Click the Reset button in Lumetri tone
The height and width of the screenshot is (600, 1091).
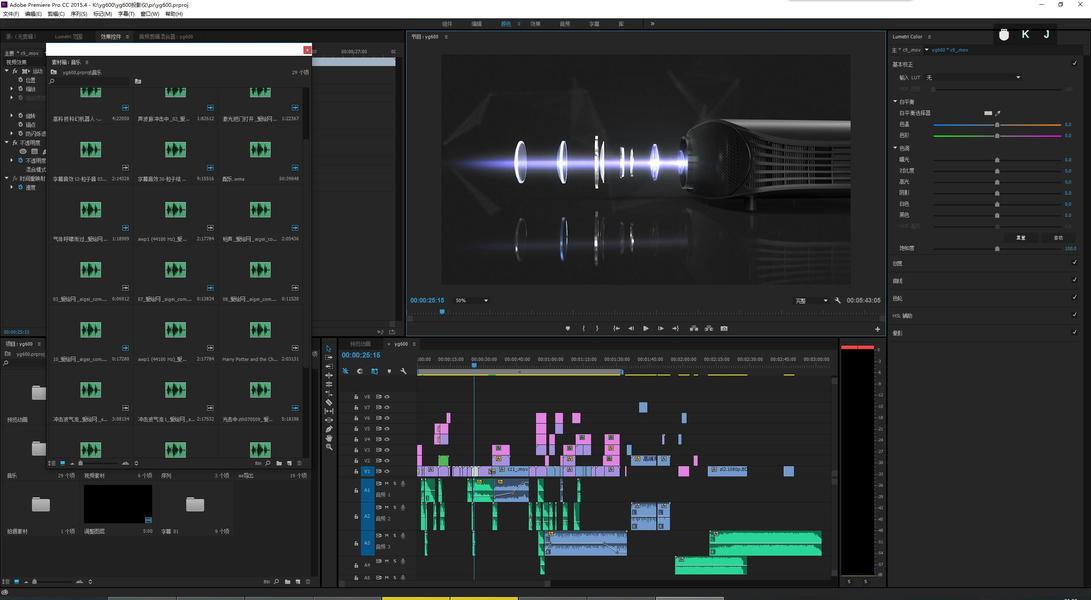(x=1021, y=237)
